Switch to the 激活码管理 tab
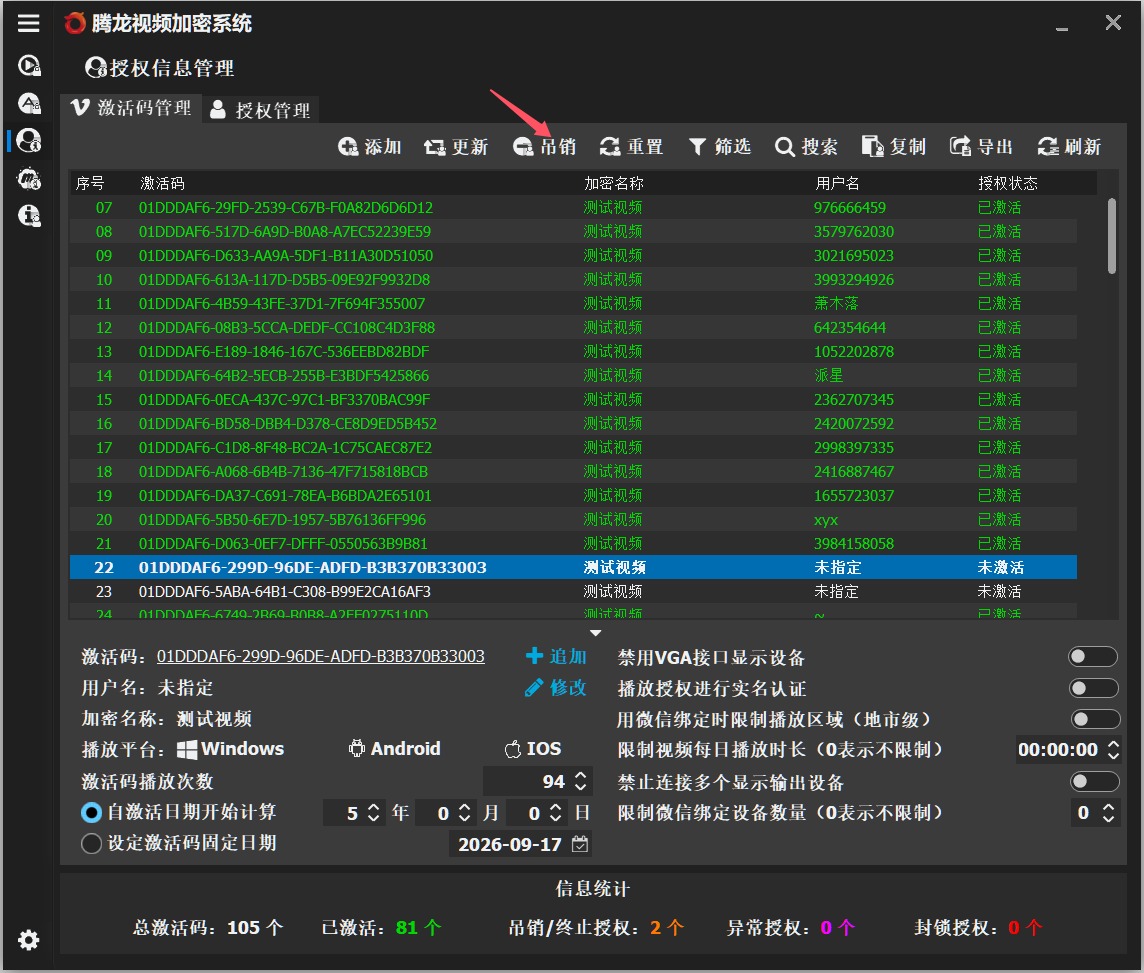This screenshot has width=1144, height=973. [x=131, y=108]
